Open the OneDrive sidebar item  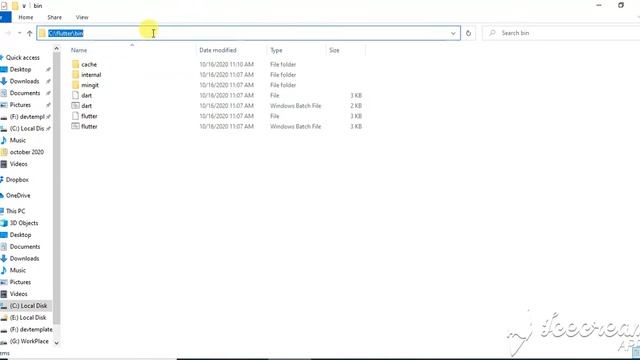pos(18,196)
